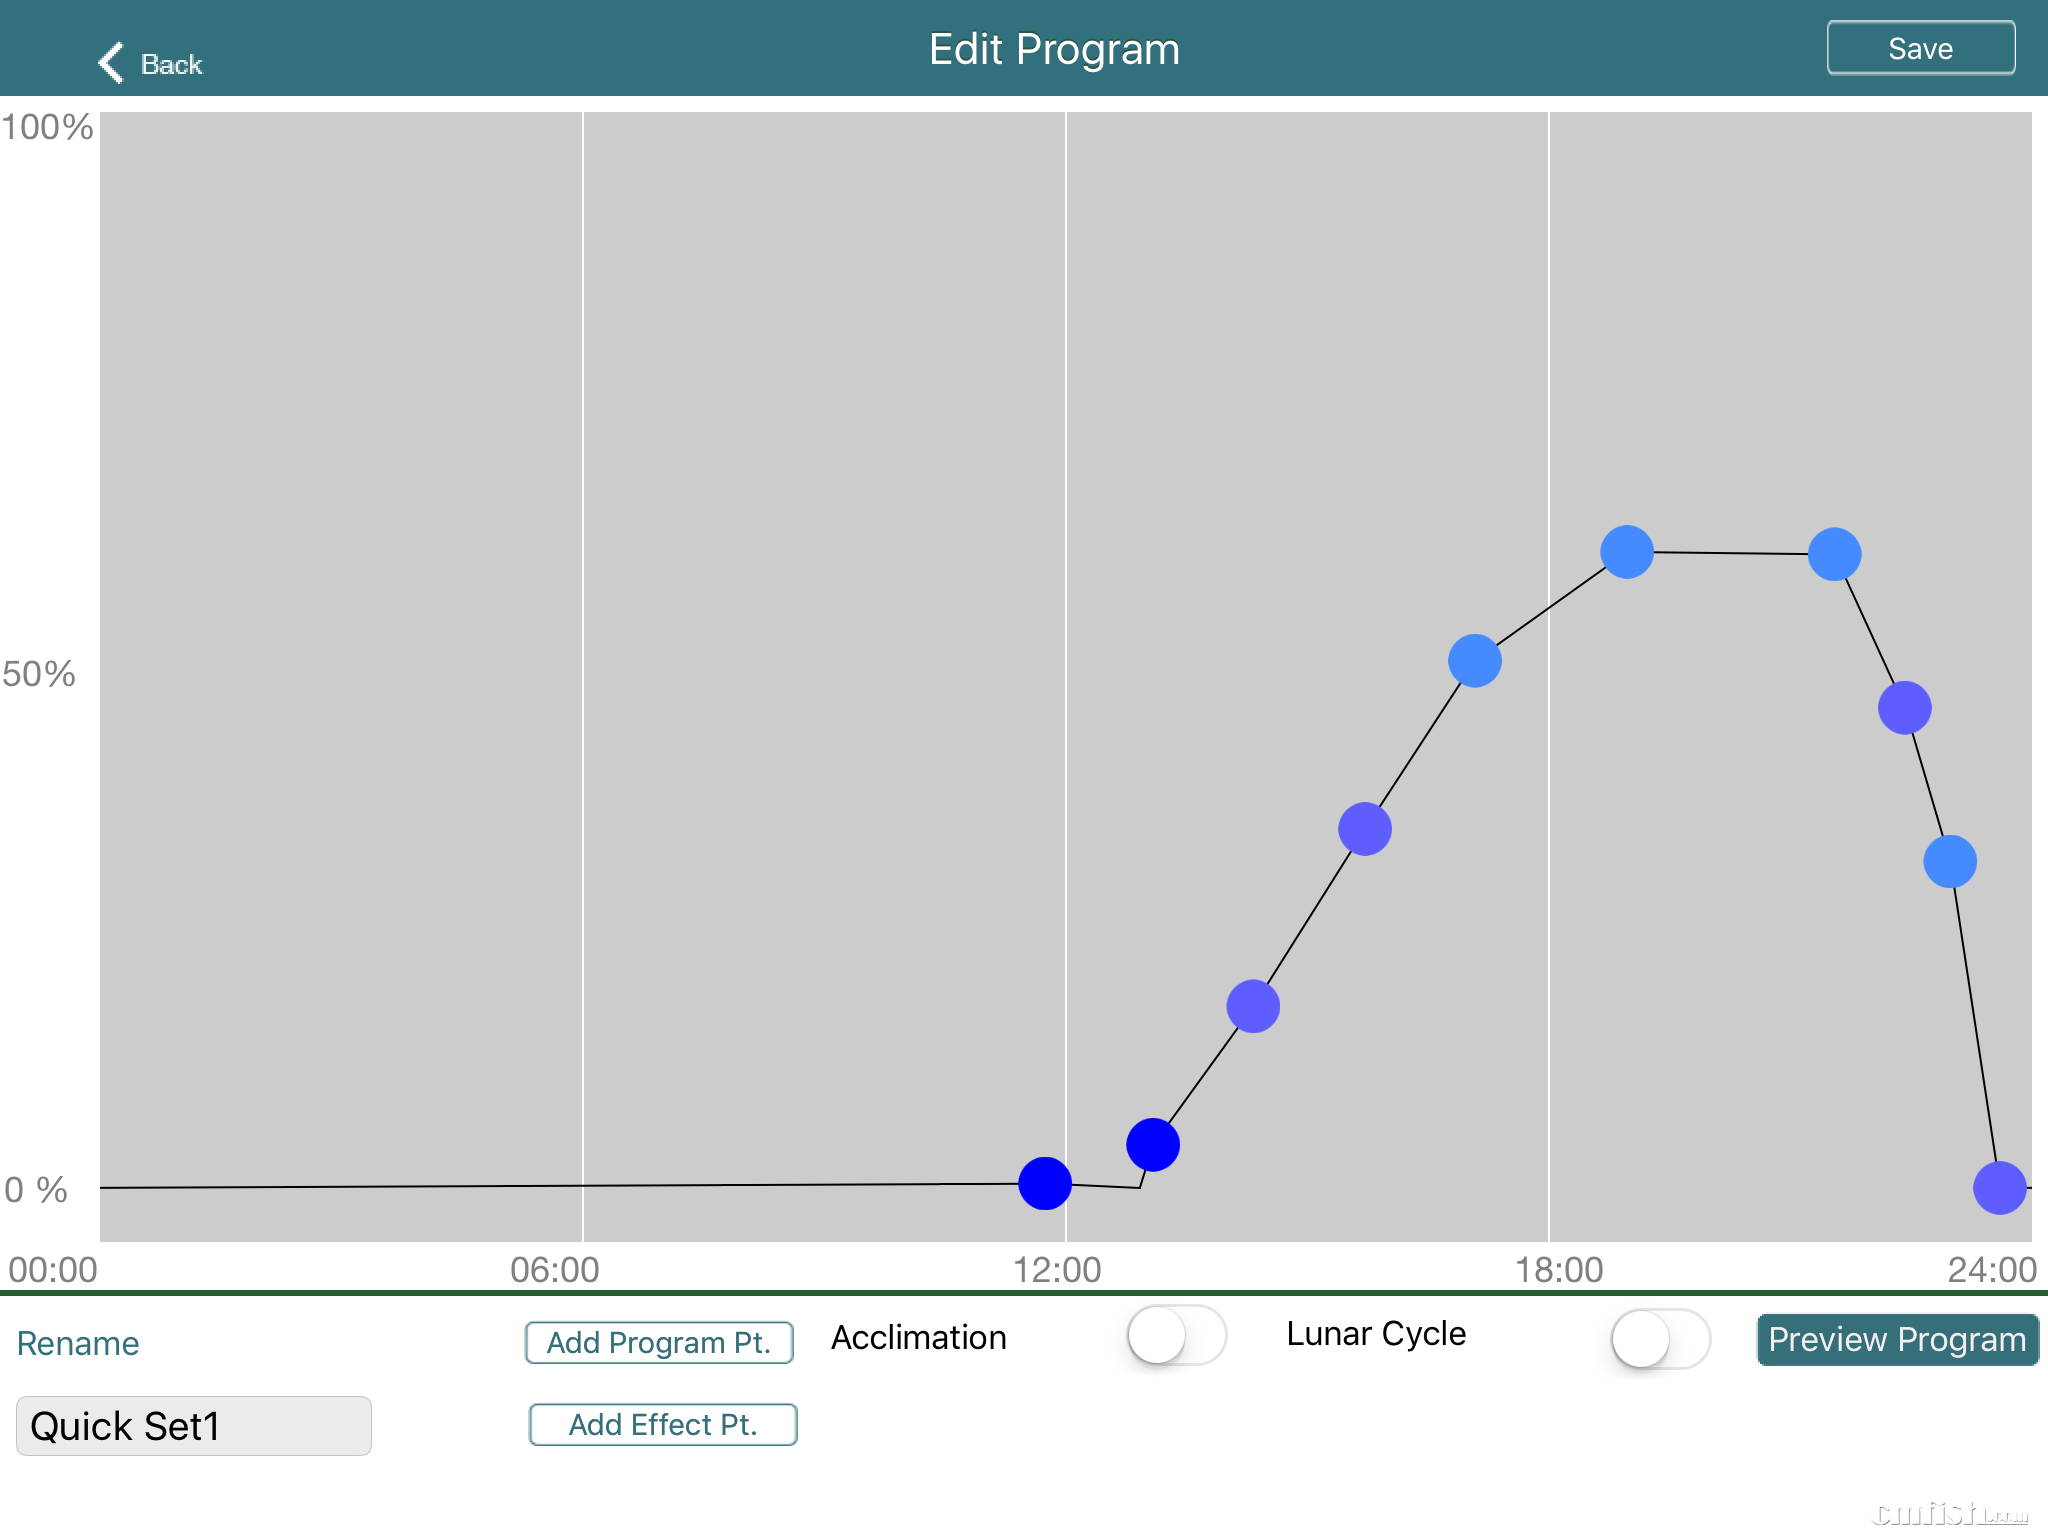Select purple point near 33% intensity
Image resolution: width=2048 pixels, height=1536 pixels.
pos(1365,829)
